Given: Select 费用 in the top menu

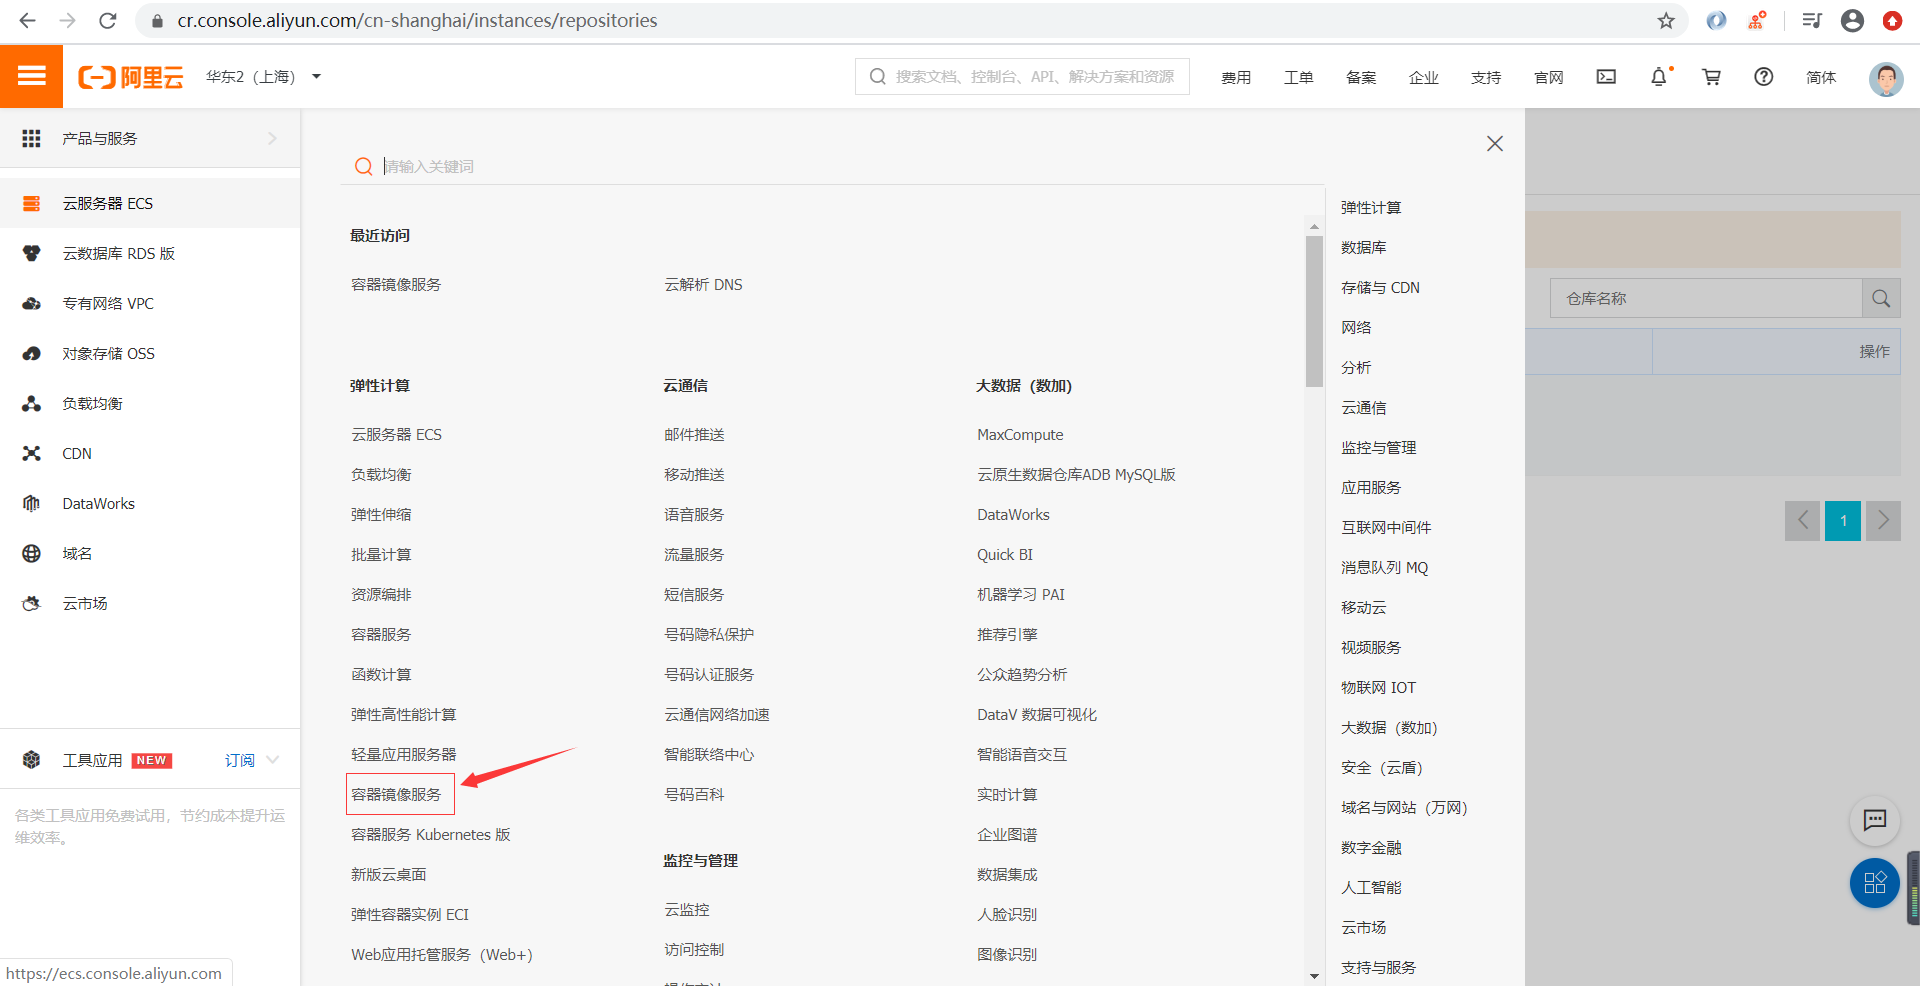Looking at the screenshot, I should [1236, 78].
